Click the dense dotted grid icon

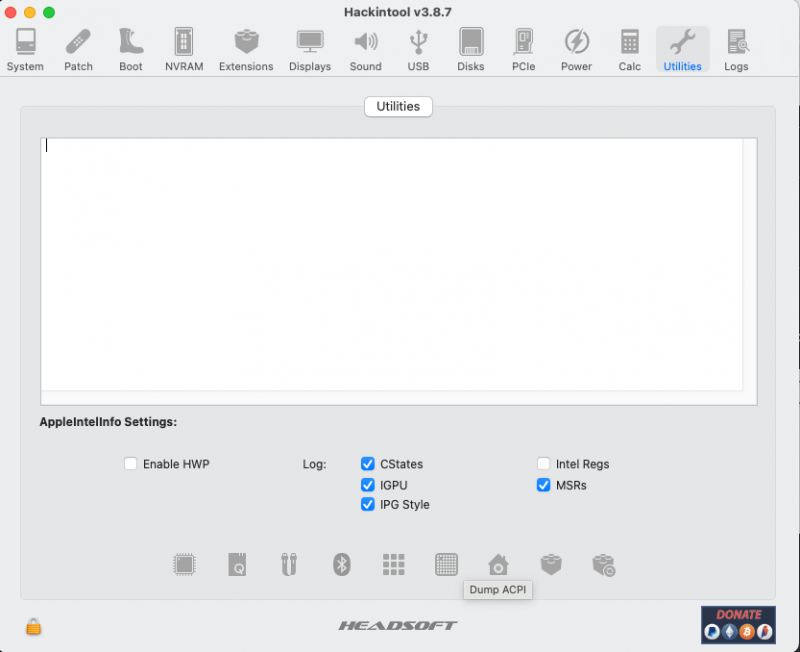pyautogui.click(x=446, y=564)
